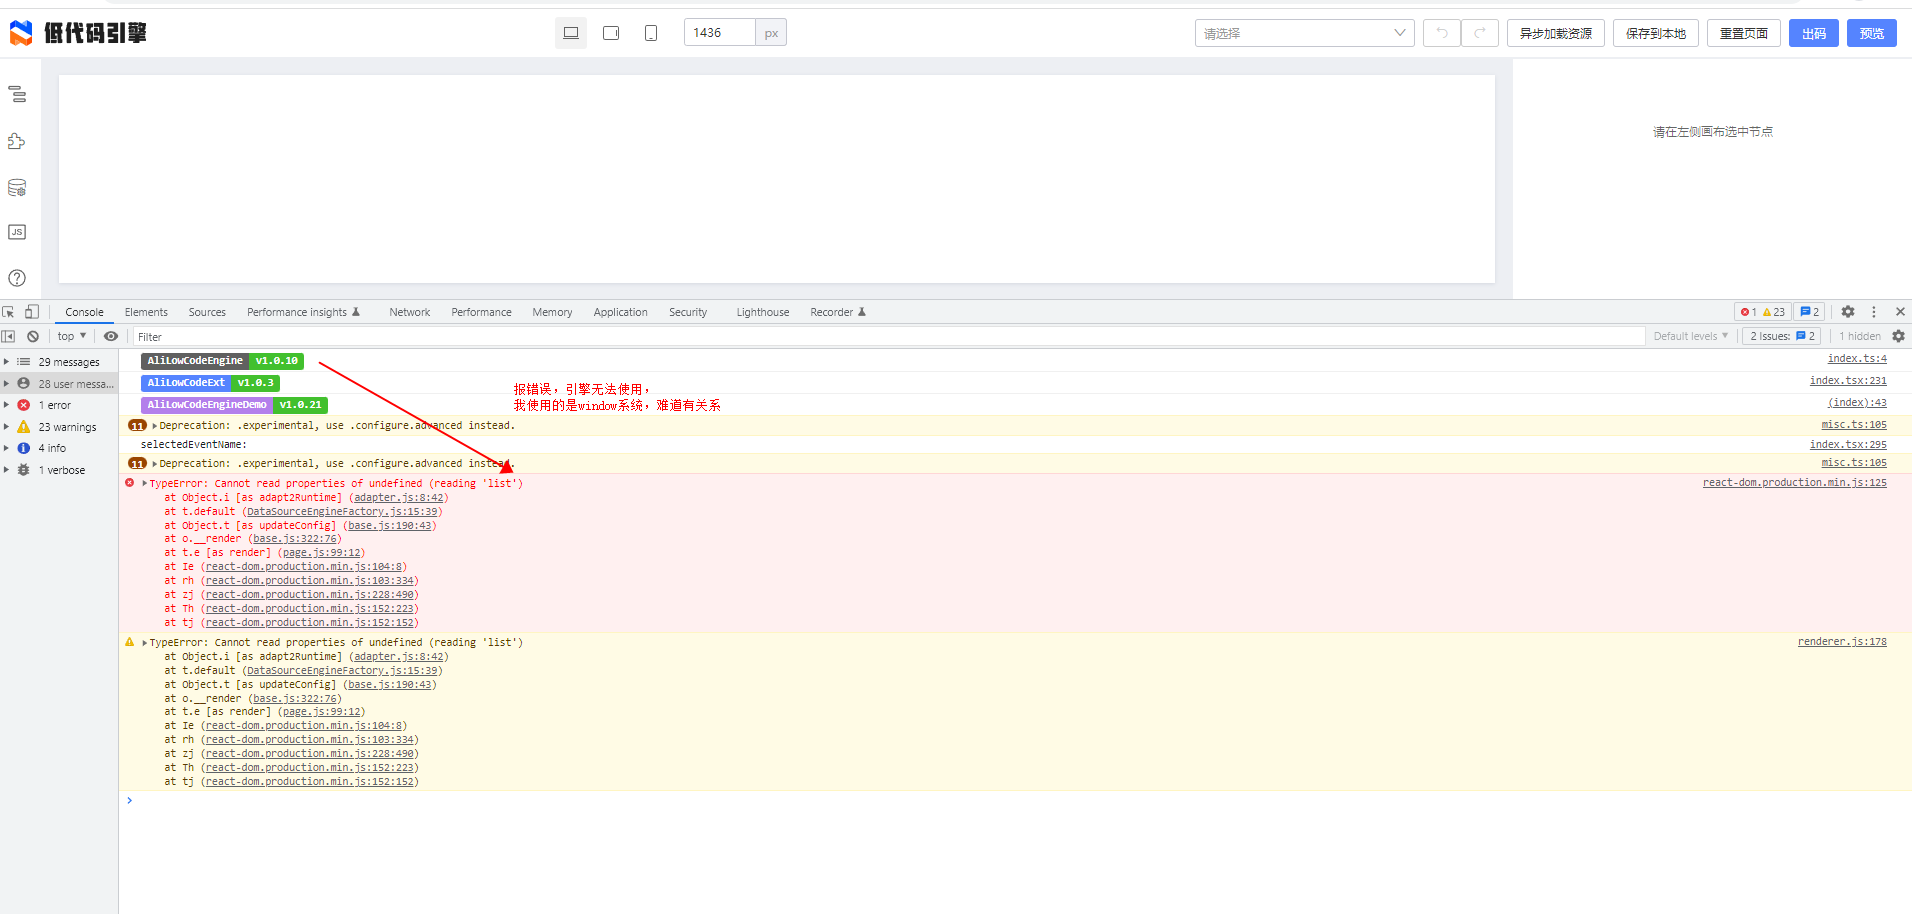Expand the first Deprecation warning entry
The height and width of the screenshot is (914, 1912).
(x=155, y=426)
